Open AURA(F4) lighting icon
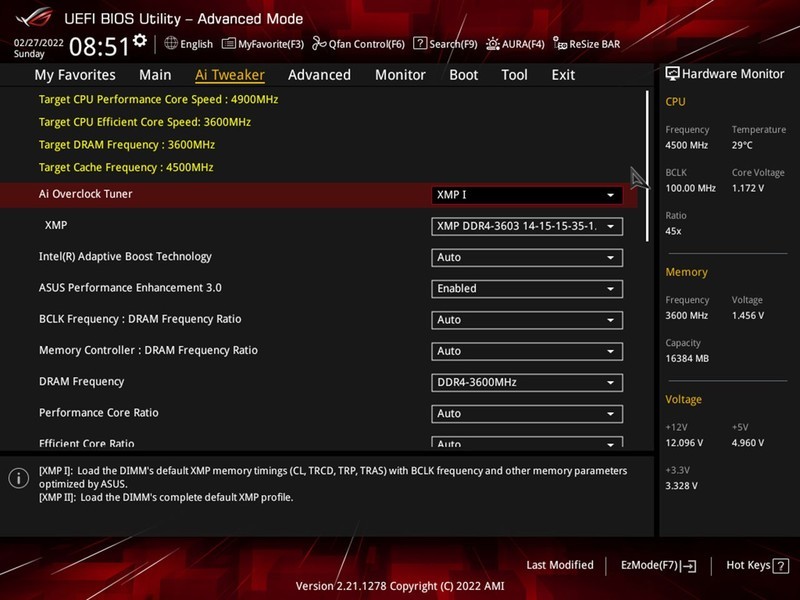The height and width of the screenshot is (600, 800). pos(491,44)
